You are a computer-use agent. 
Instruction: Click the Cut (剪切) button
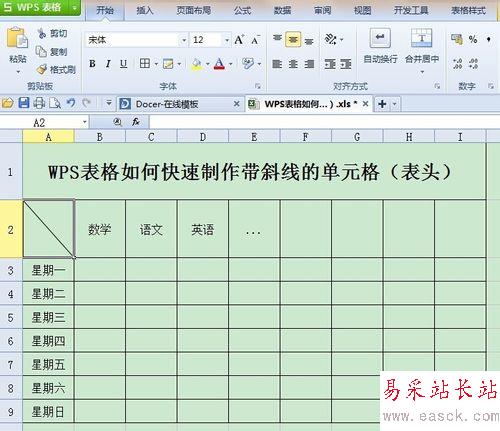(x=52, y=33)
